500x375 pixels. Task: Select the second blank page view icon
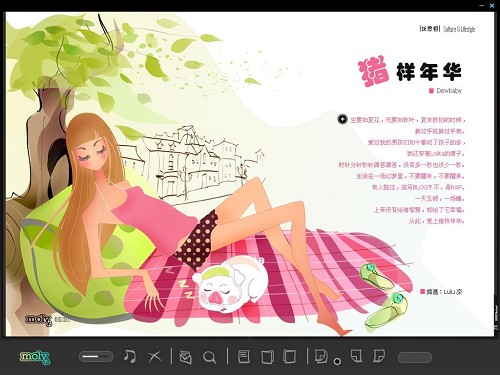267,356
